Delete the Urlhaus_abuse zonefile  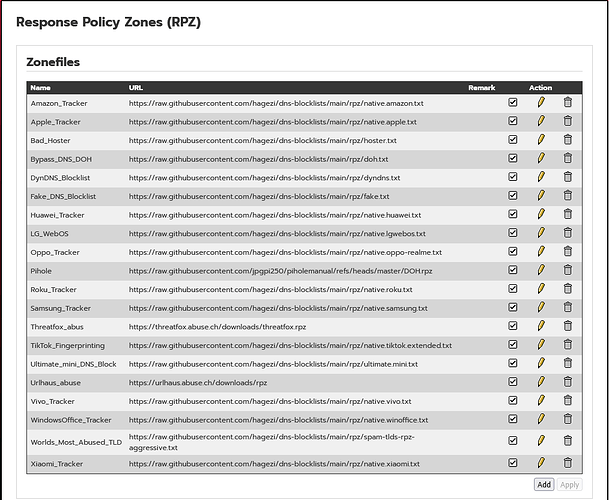pyautogui.click(x=567, y=382)
